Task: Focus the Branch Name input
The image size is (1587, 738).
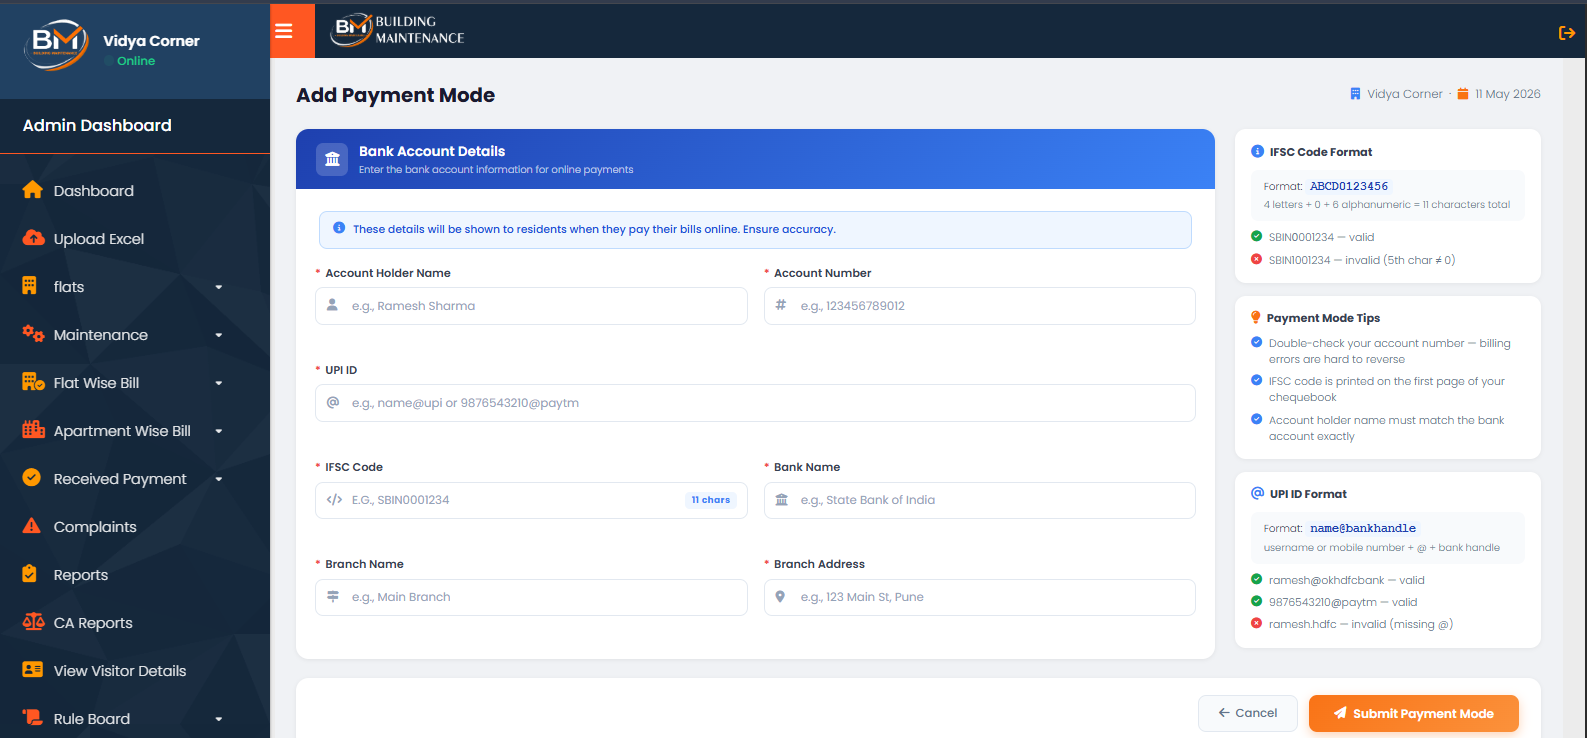Action: (x=531, y=597)
